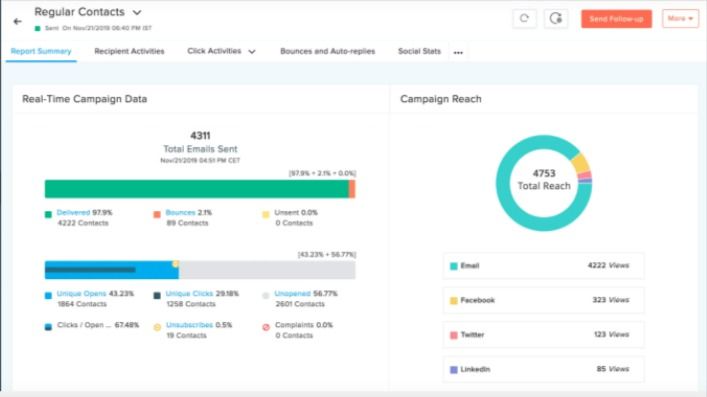
Task: Click the scheduled refresh icon button
Action: [556, 18]
